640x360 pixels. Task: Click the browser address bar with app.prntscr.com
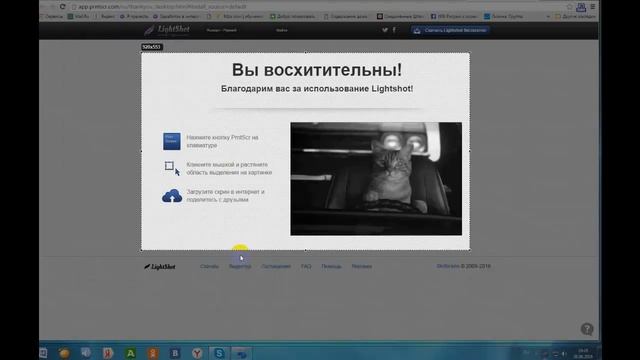pos(318,7)
